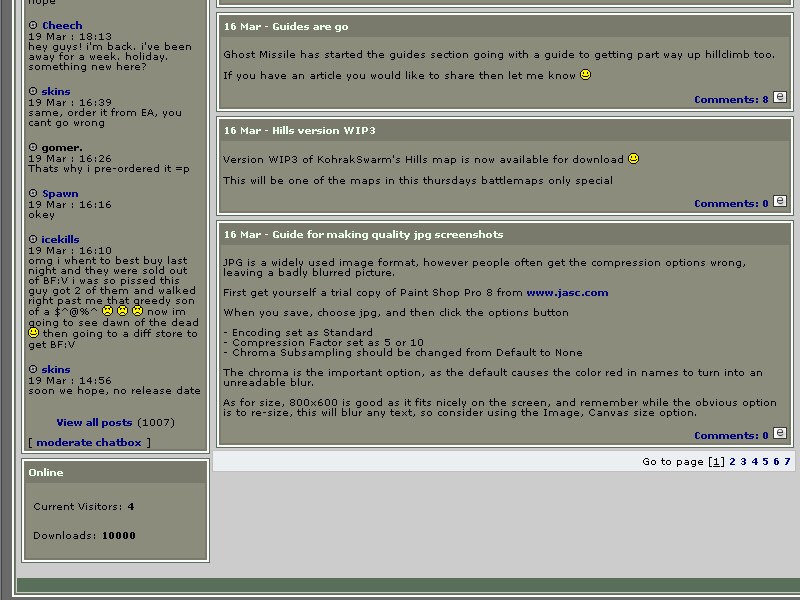
Task: Go to news page 7
Action: pos(787,462)
